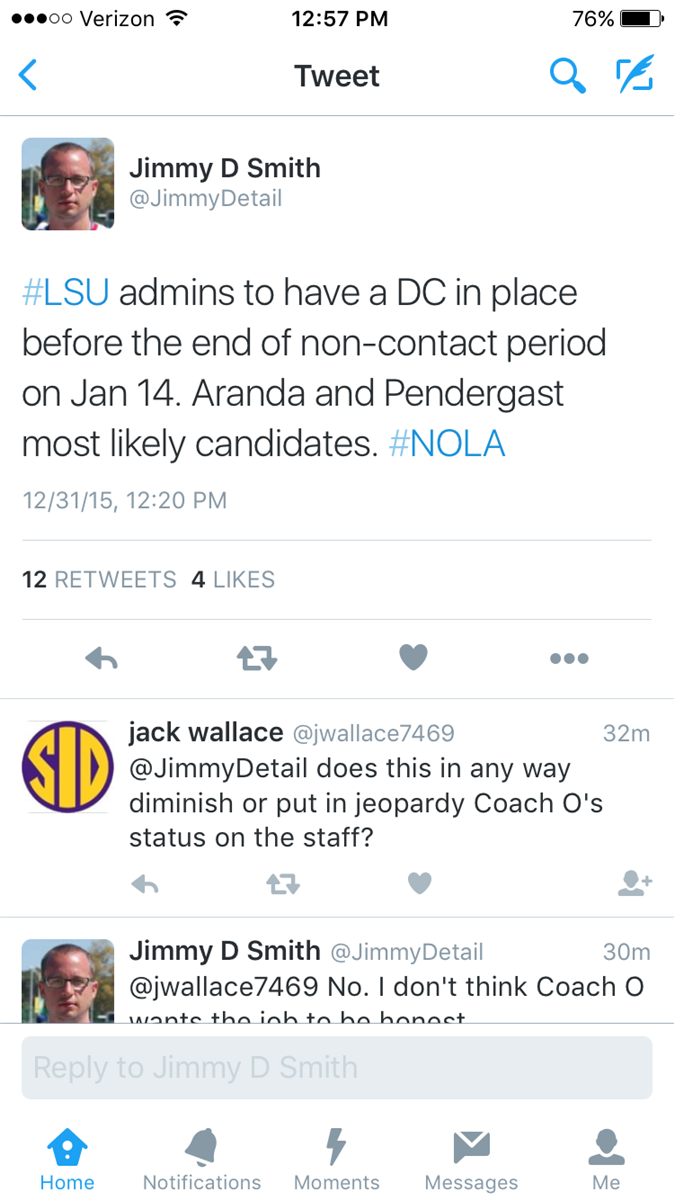Open the Notifications tab
The width and height of the screenshot is (674, 1200).
pyautogui.click(x=202, y=1160)
